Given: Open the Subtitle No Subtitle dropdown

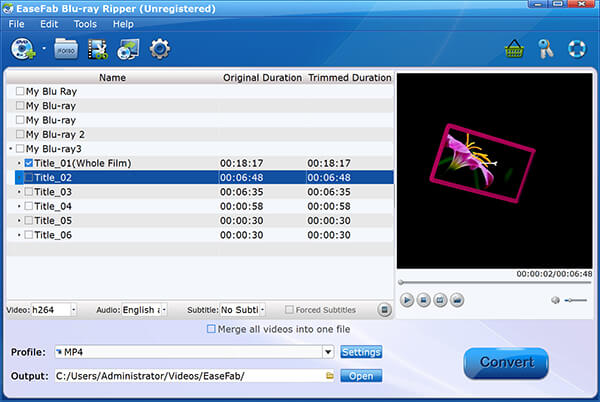Looking at the screenshot, I should [x=262, y=309].
